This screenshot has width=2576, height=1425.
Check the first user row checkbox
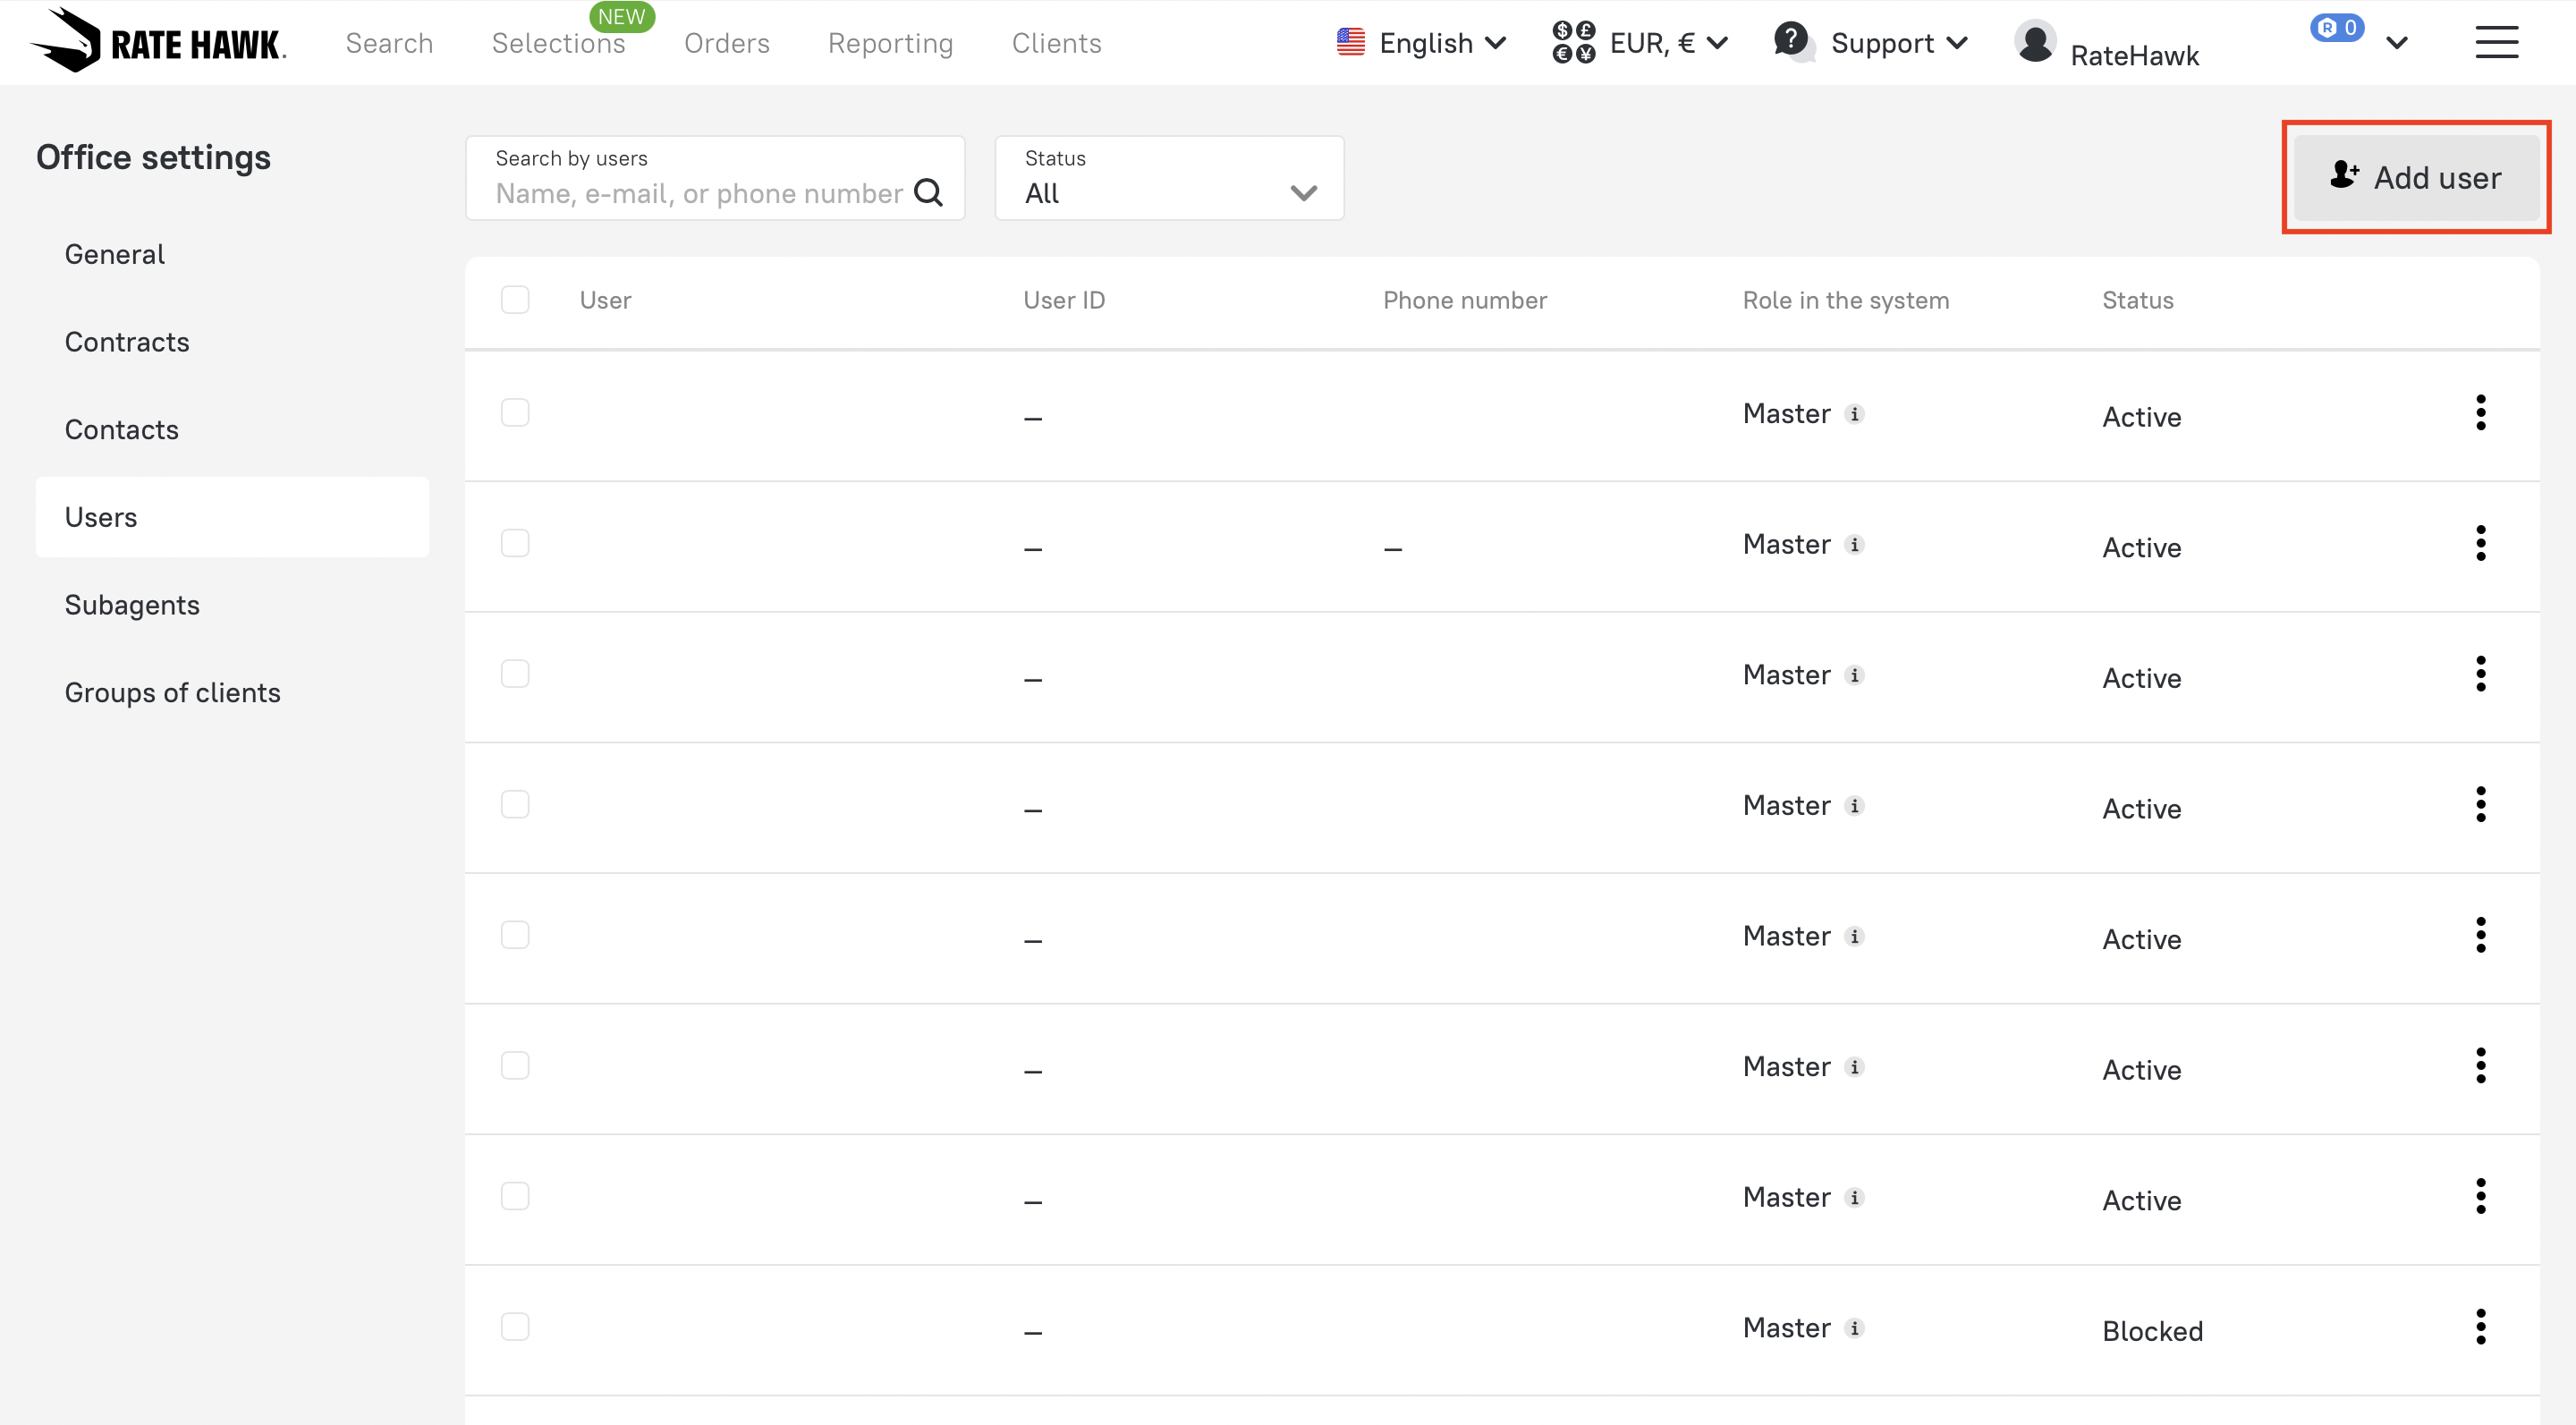(x=515, y=413)
